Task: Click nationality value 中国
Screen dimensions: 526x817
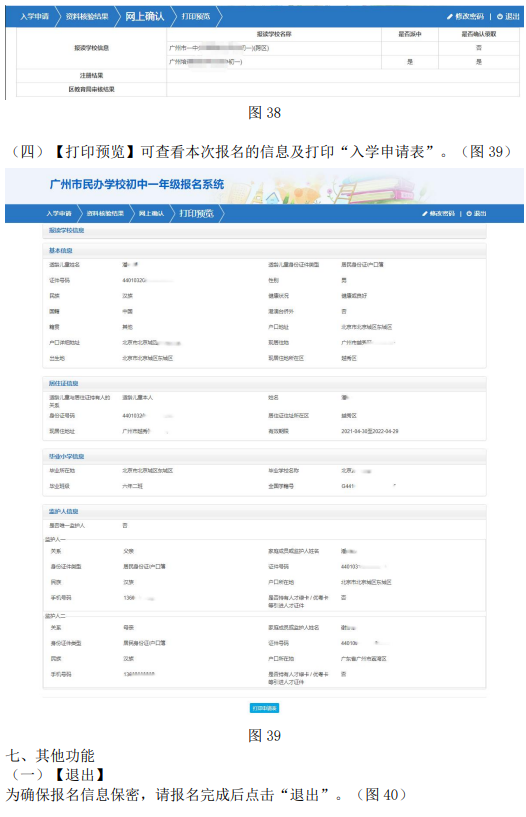Action: [128, 312]
